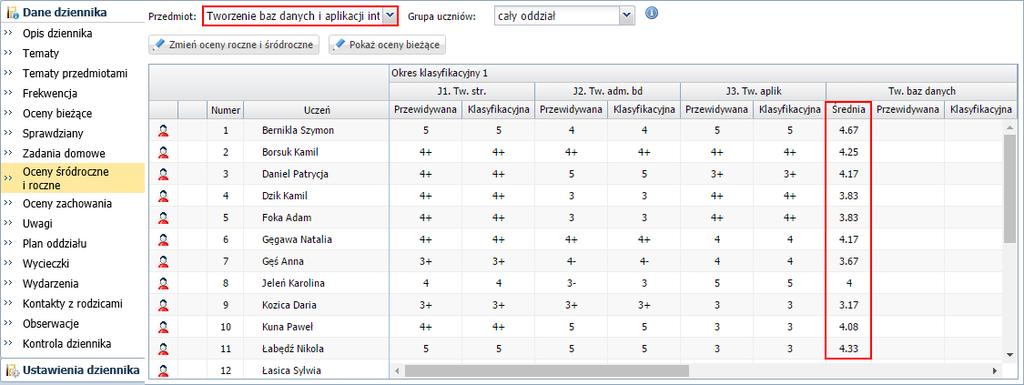Open Oceny zachowania in sidebar
Screen dimensions: 1024x385
tap(67, 204)
